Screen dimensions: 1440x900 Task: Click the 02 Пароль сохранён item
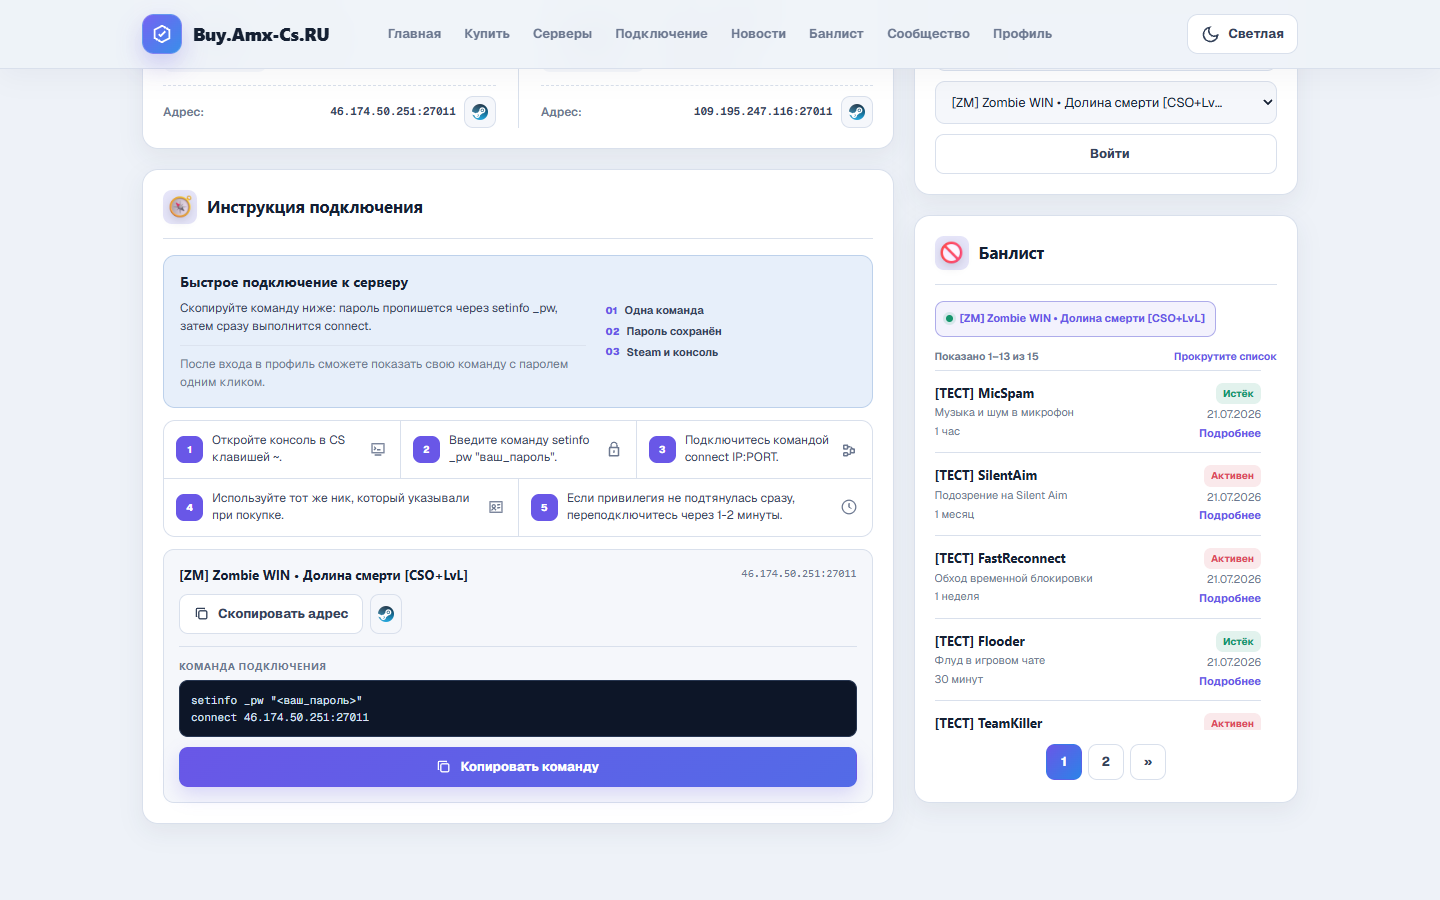point(664,331)
